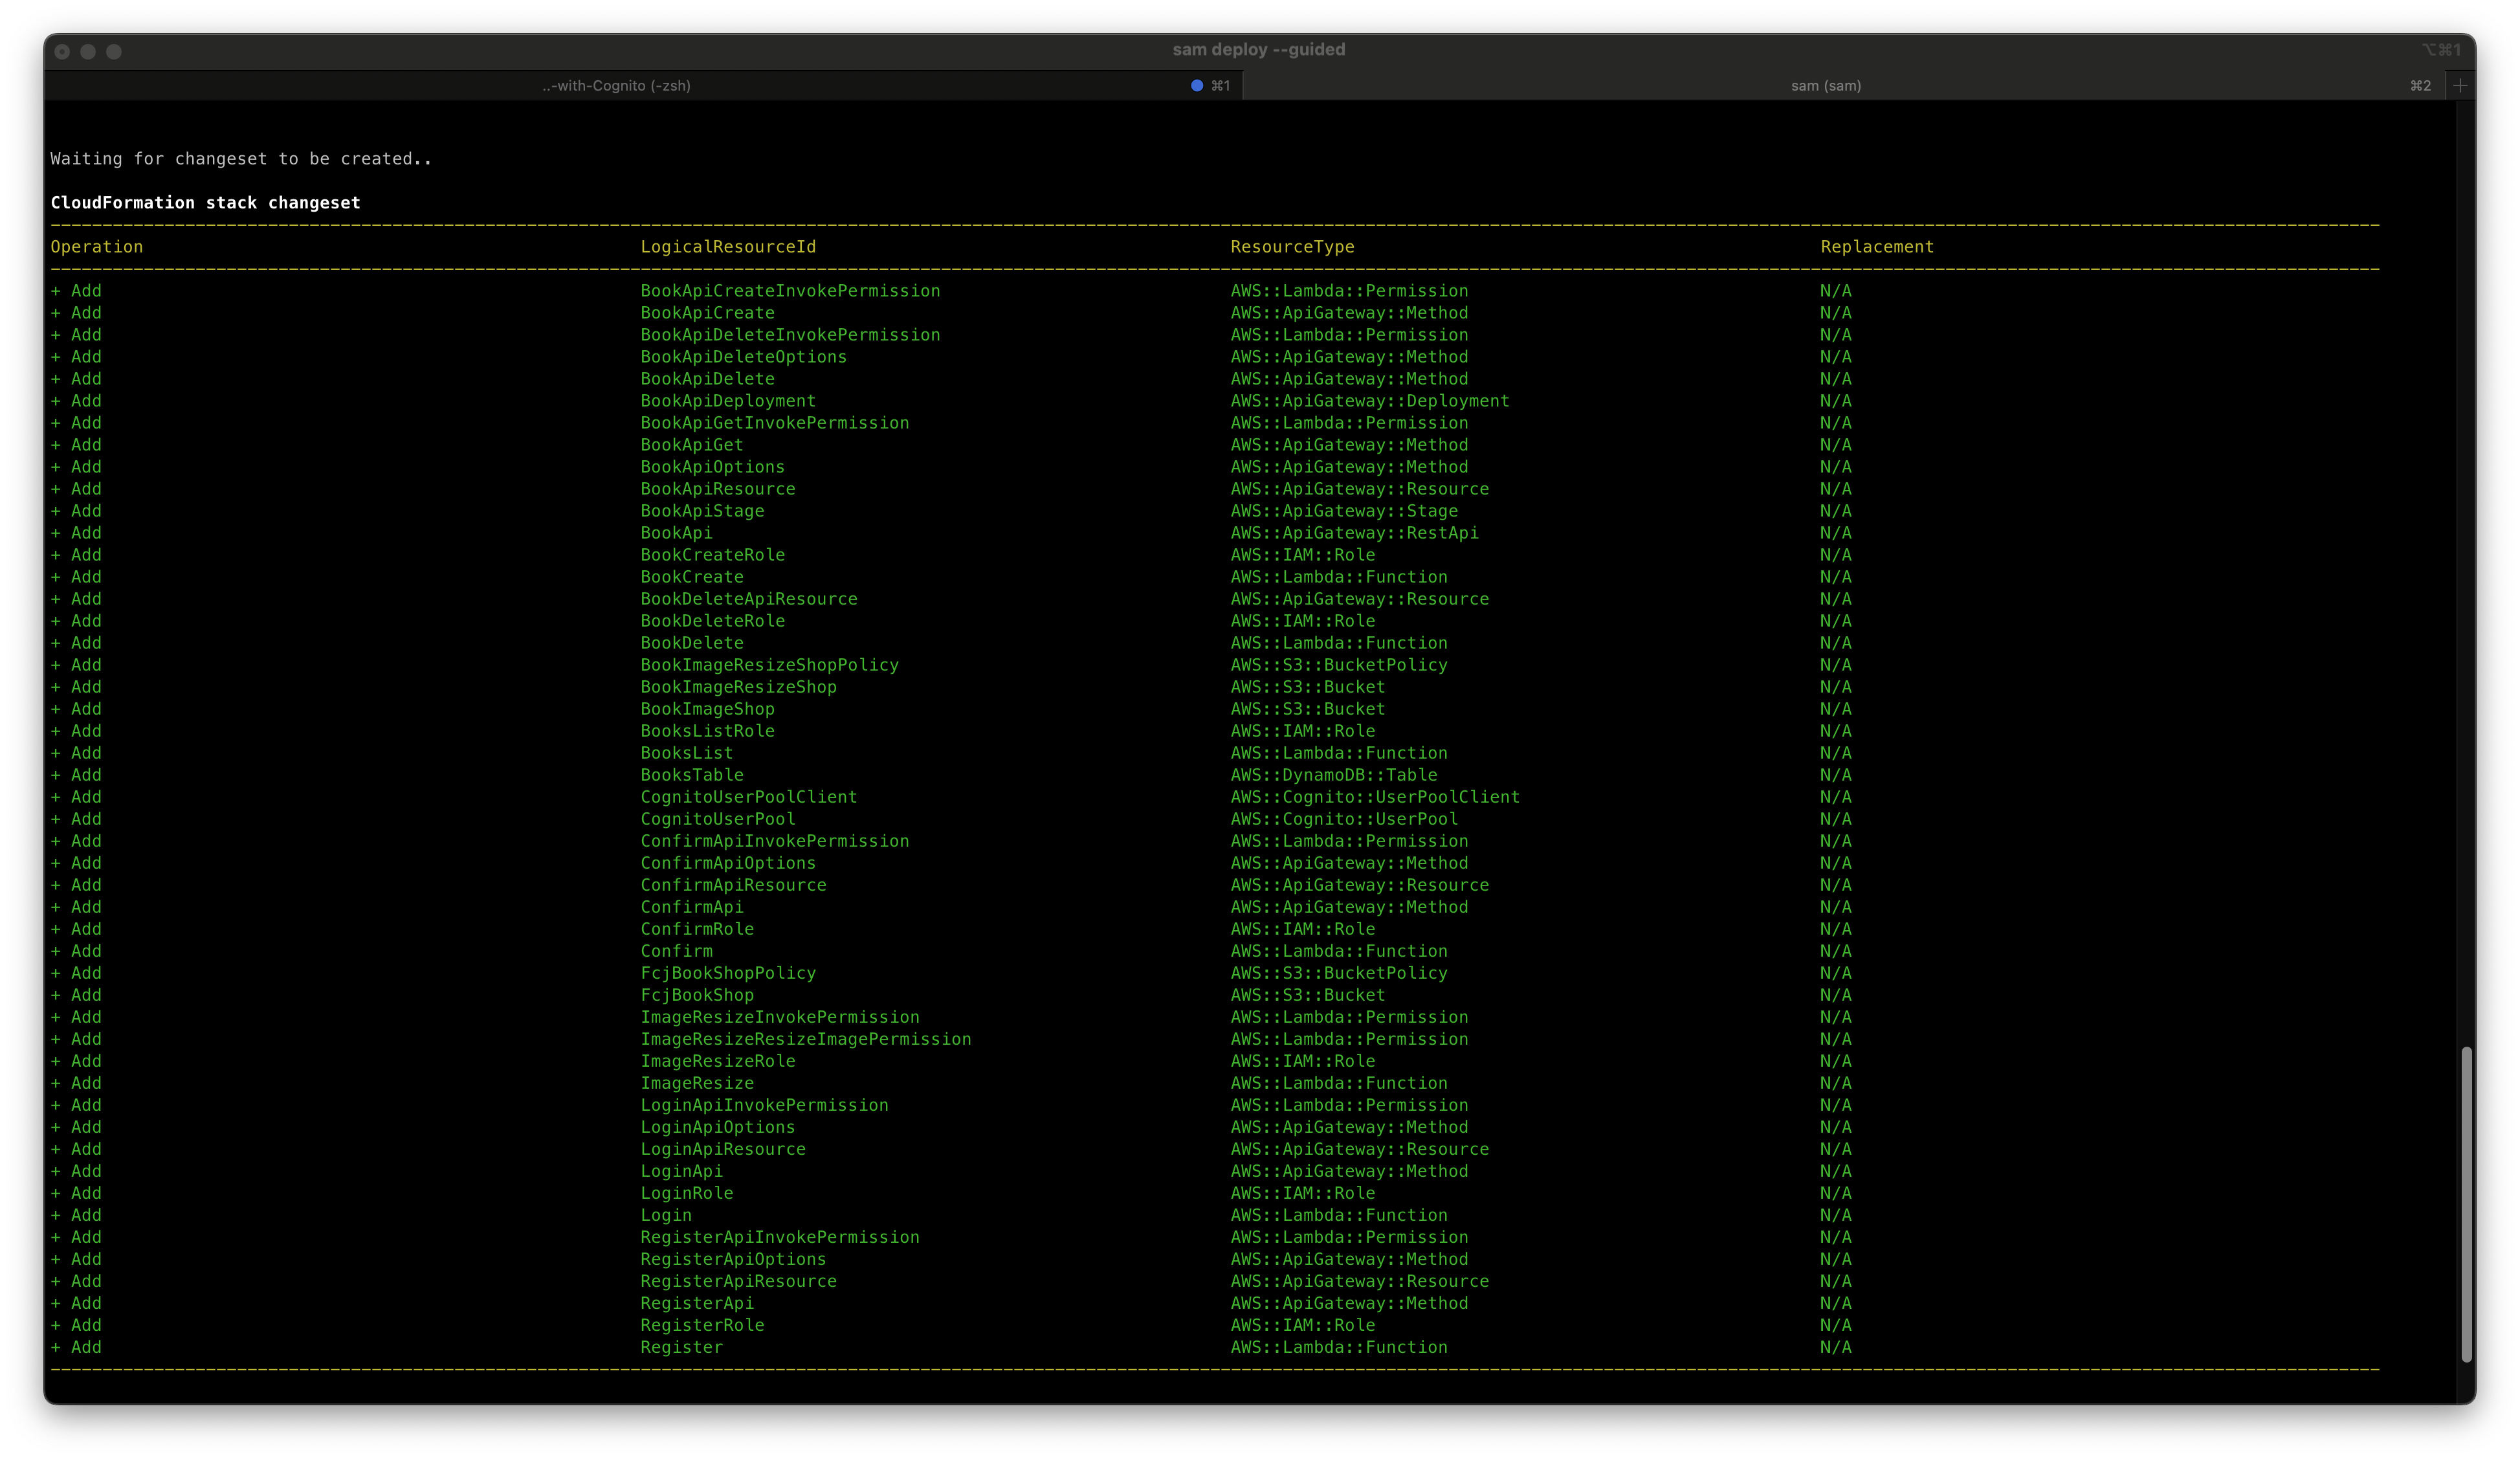Click the blue activity dot on first tab

point(1196,86)
